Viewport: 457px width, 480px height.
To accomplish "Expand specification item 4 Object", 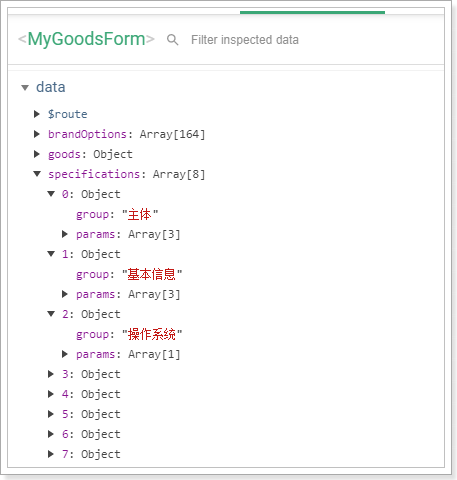I will (51, 394).
